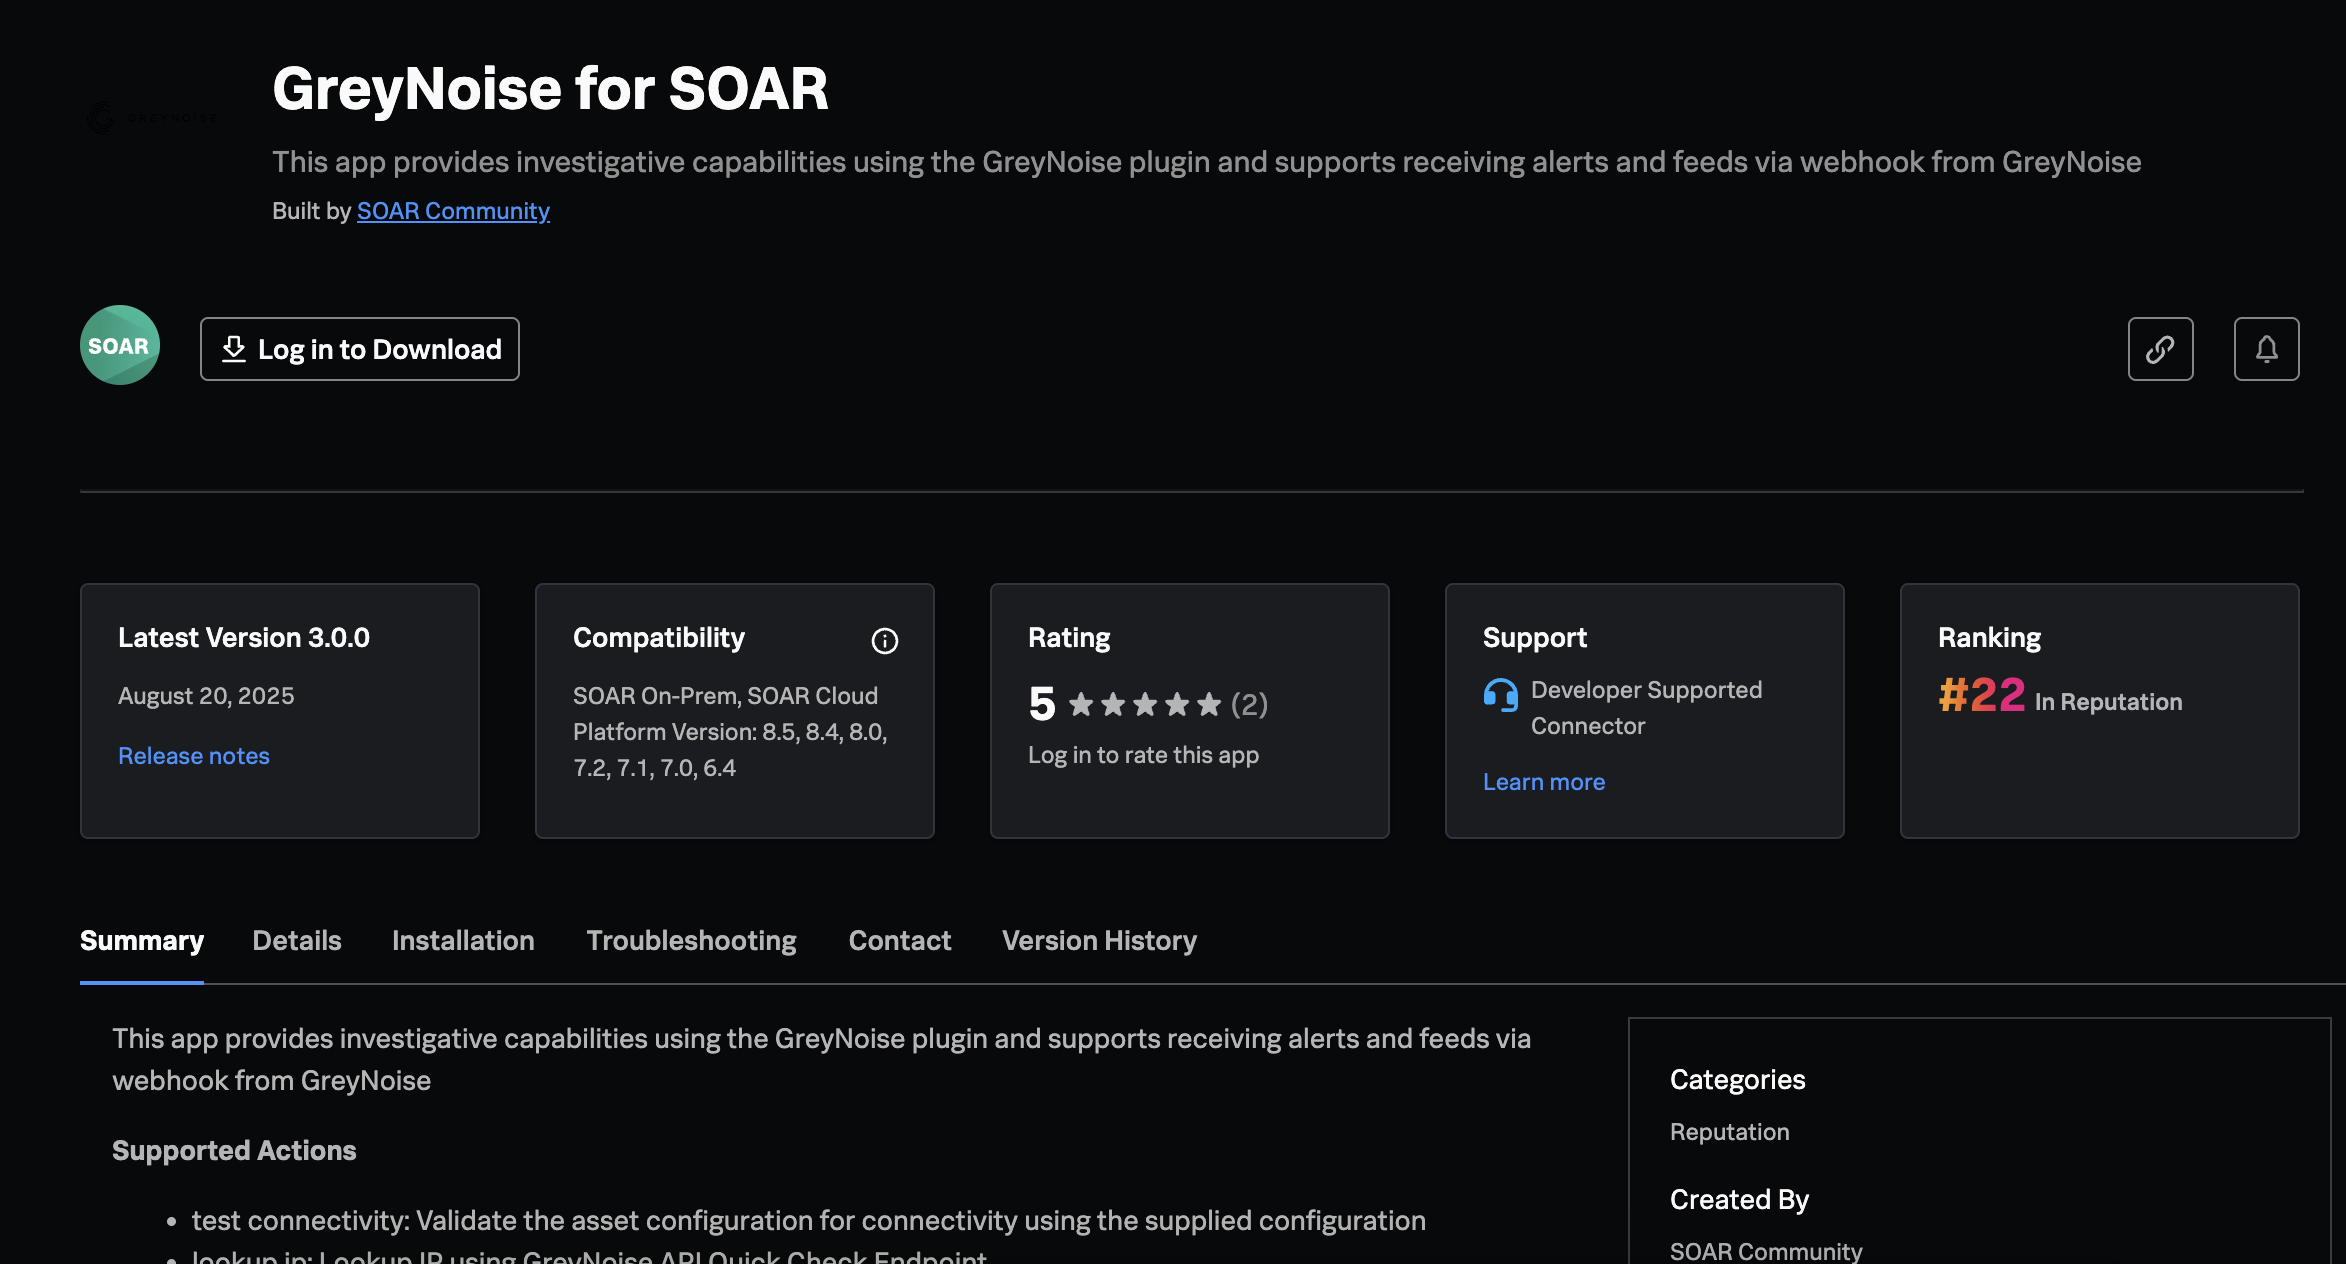Click the GreyNoise for SOAR title
The image size is (2346, 1264).
(x=550, y=88)
